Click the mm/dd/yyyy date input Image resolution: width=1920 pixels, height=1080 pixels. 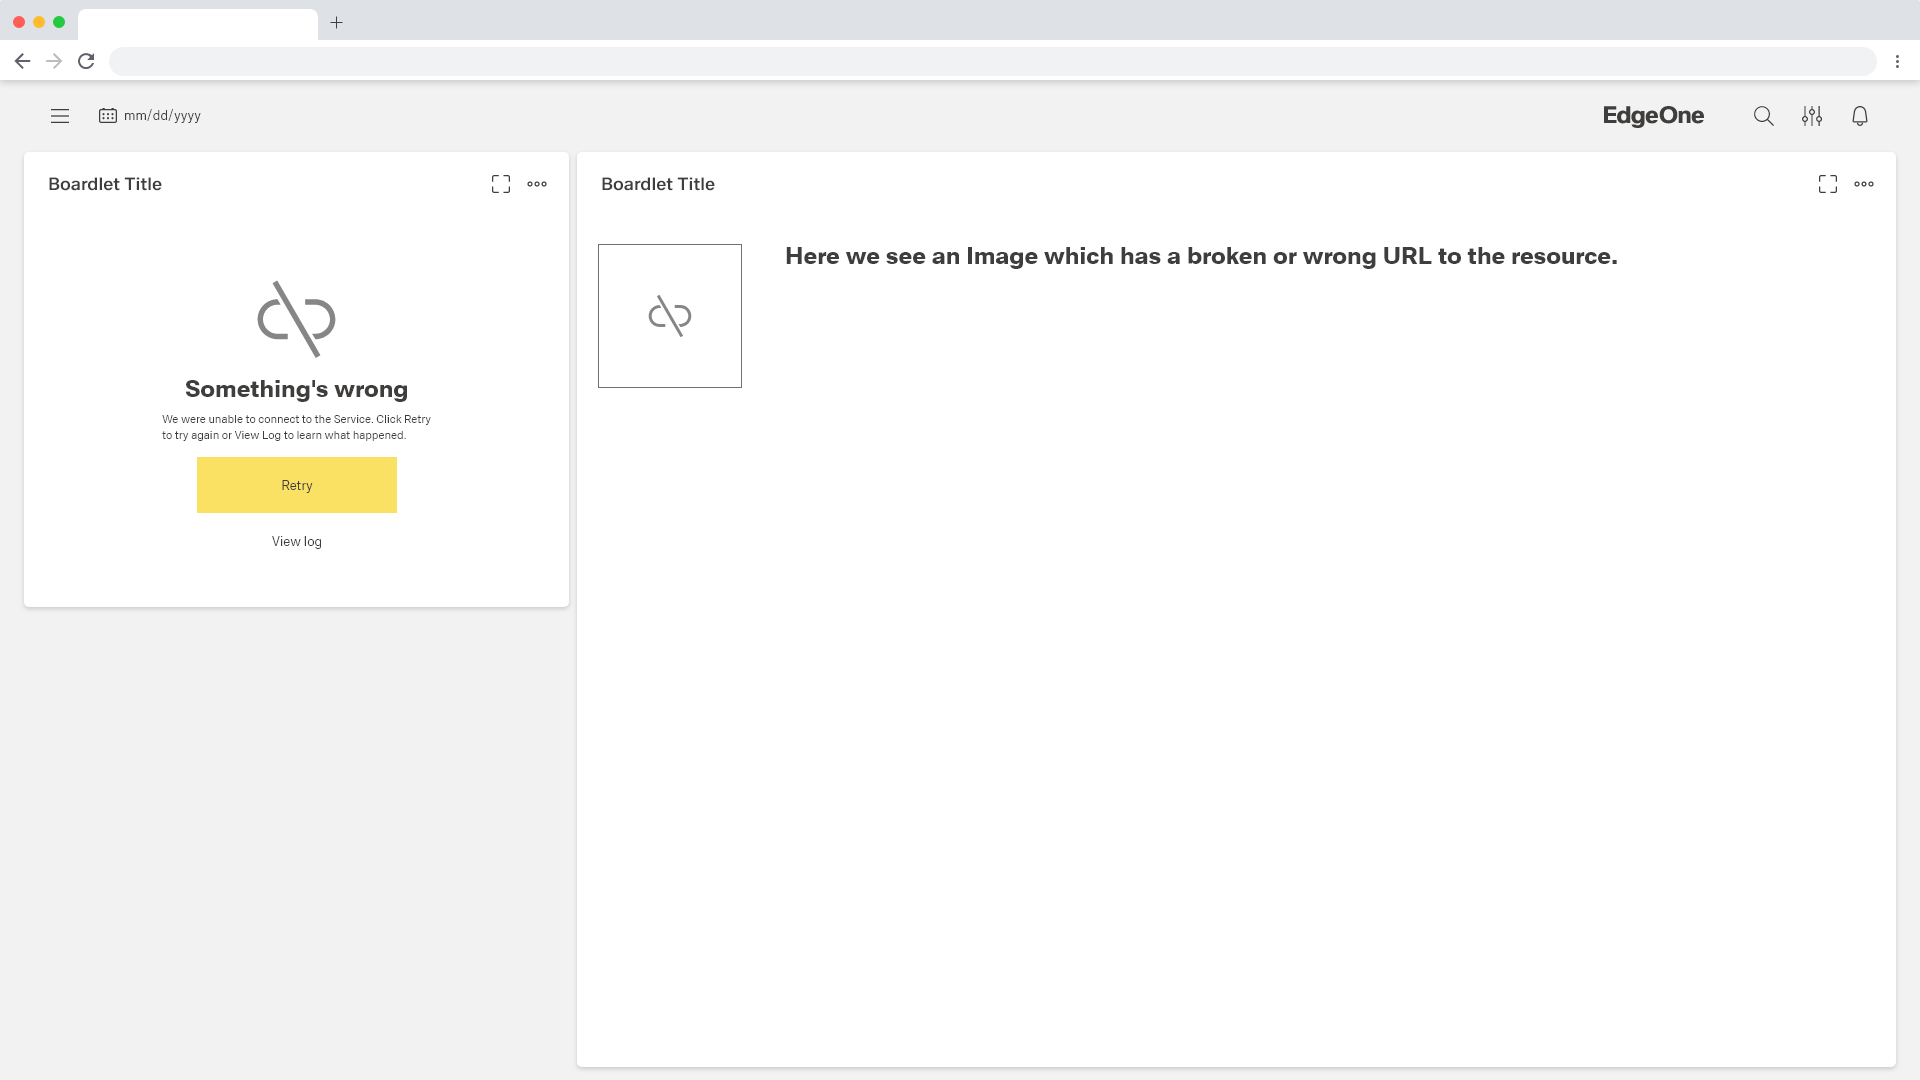[x=163, y=116]
